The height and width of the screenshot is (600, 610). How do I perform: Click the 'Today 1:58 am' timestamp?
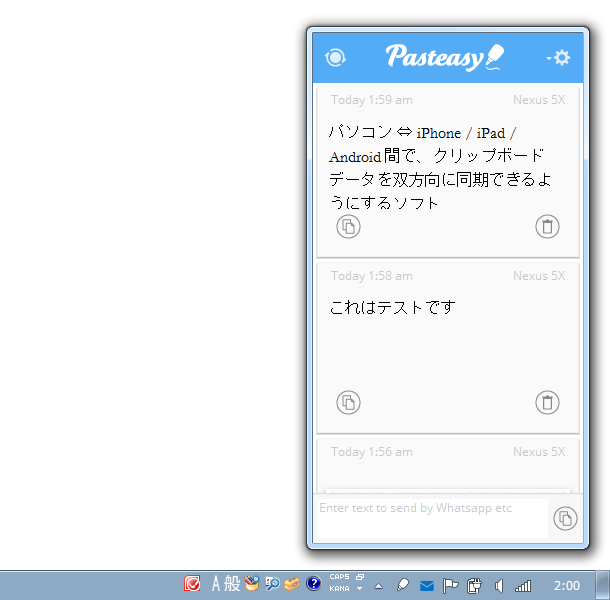pos(372,276)
